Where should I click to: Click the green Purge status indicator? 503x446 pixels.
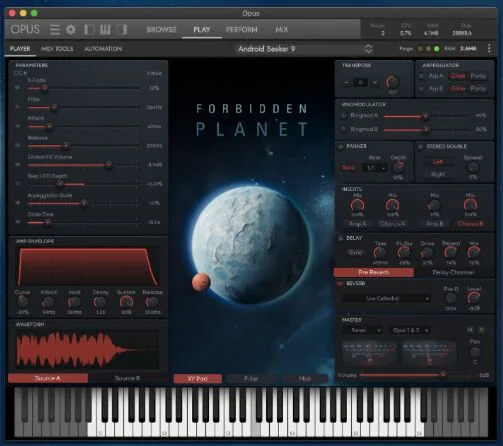[x=437, y=49]
